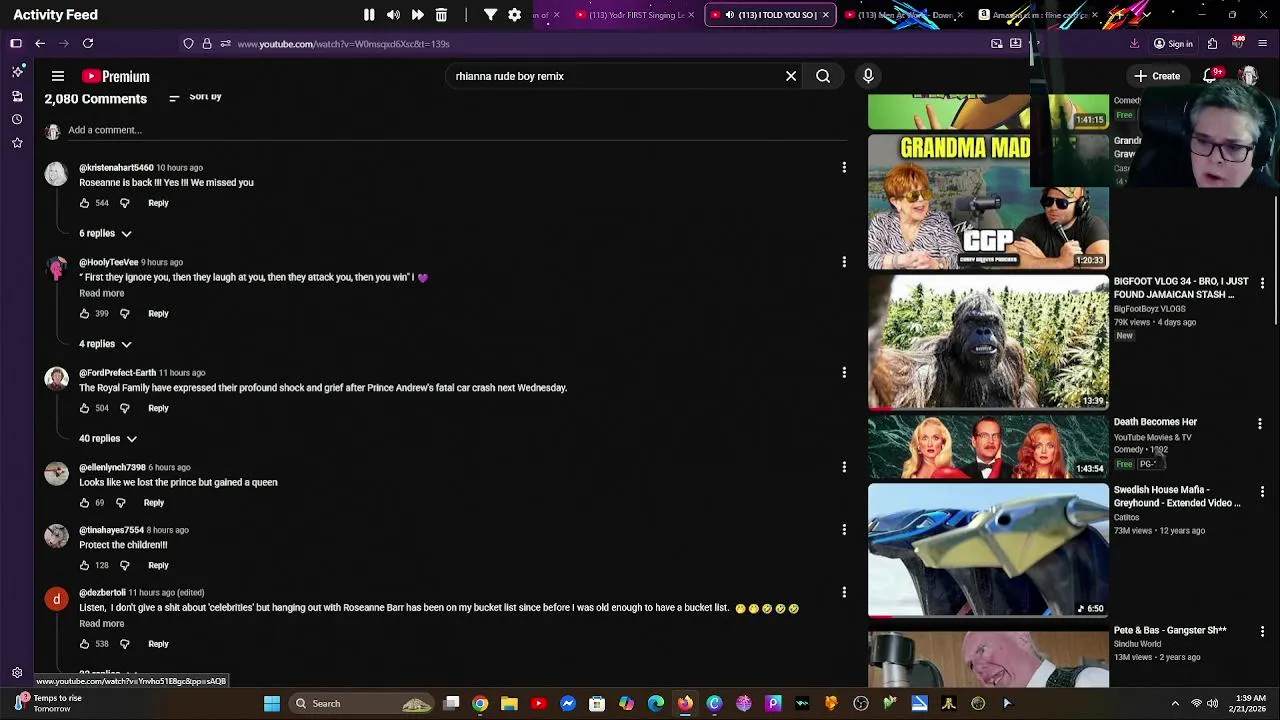Run search with the magnifier button

(x=823, y=76)
